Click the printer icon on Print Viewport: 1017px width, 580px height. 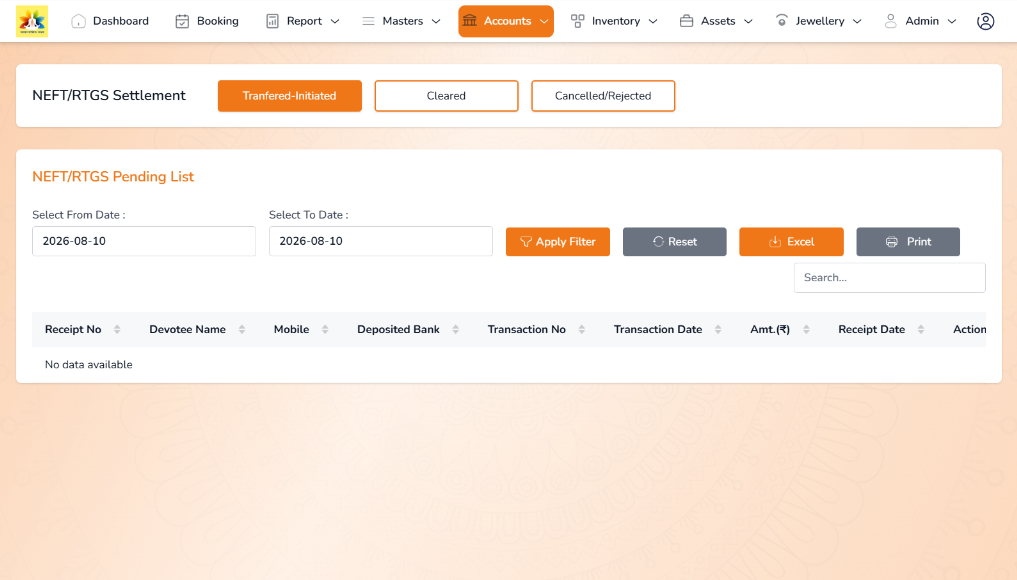point(892,241)
